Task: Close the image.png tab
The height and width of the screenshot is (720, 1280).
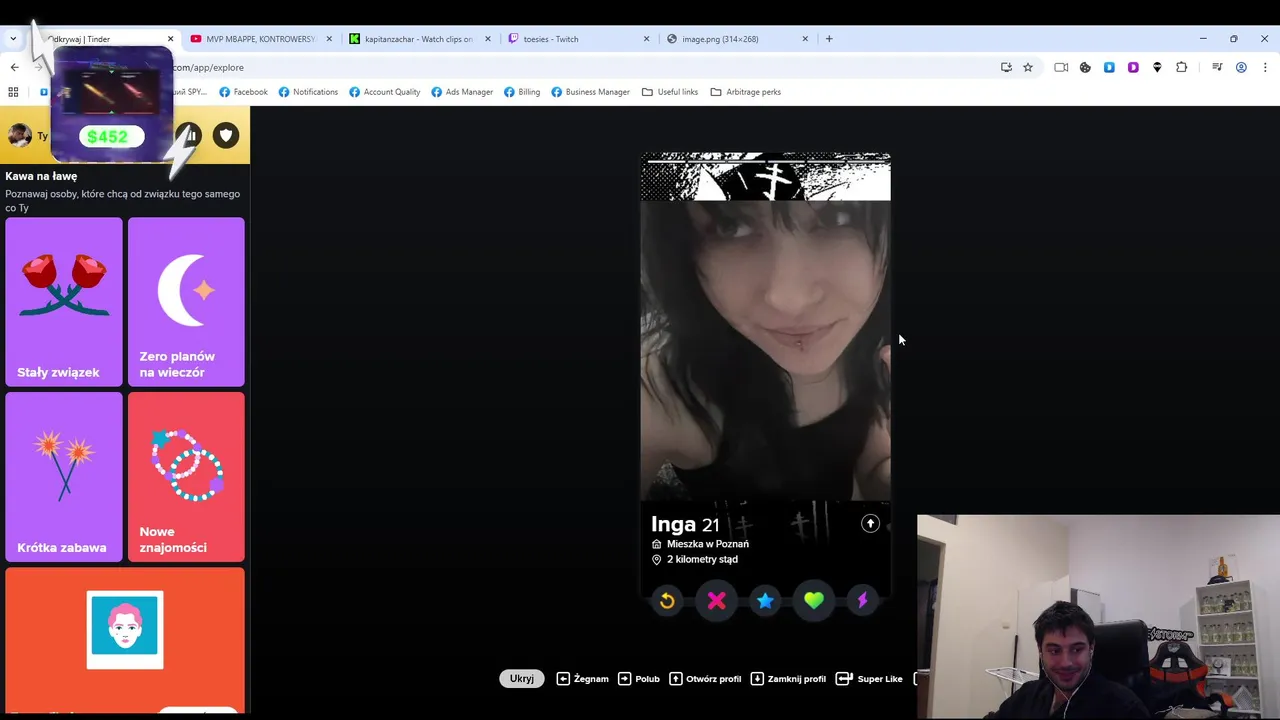Action: [x=805, y=39]
